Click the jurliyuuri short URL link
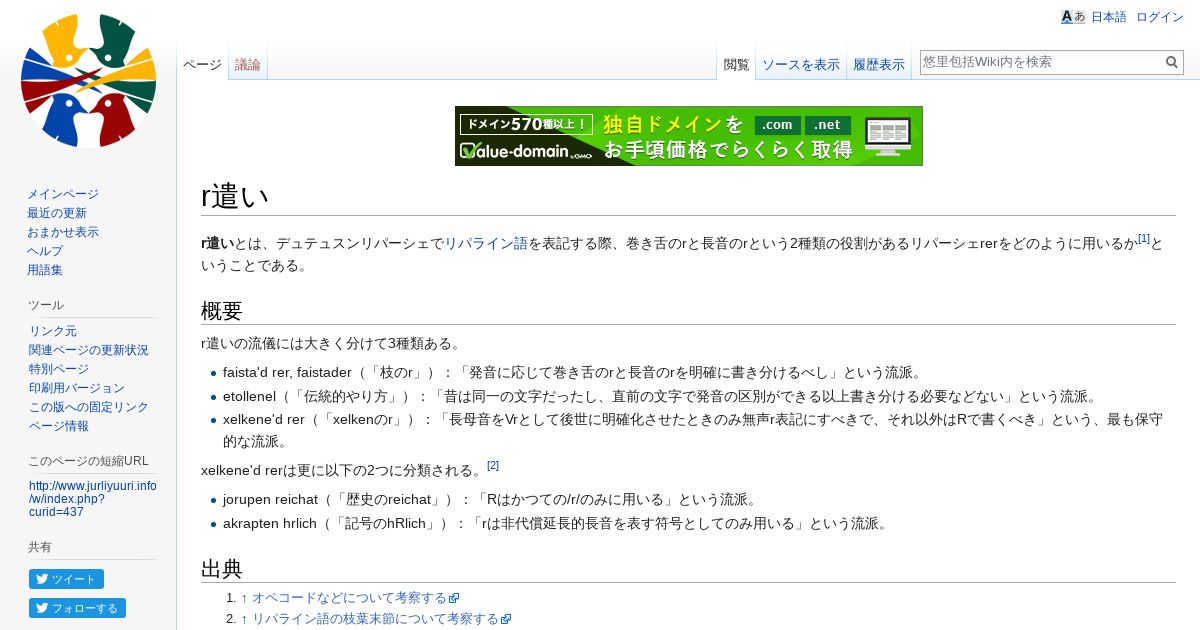The image size is (1200, 630). pyautogui.click(x=92, y=499)
